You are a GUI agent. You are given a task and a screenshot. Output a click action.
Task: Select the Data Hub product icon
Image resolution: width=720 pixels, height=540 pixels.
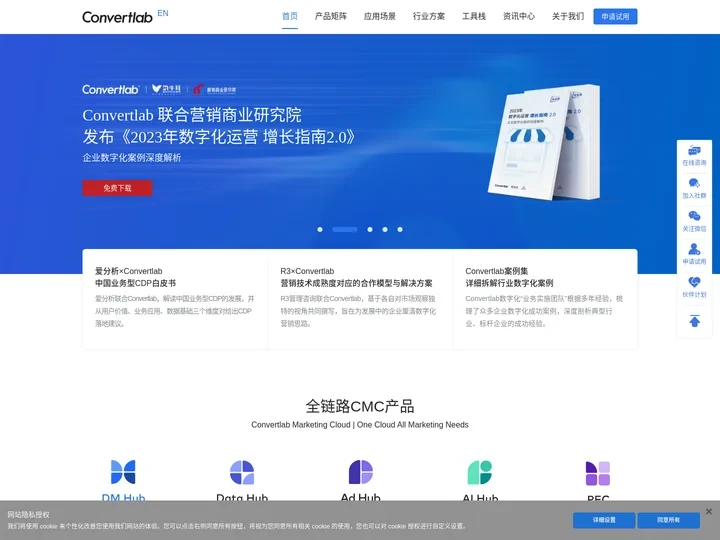click(x=242, y=472)
